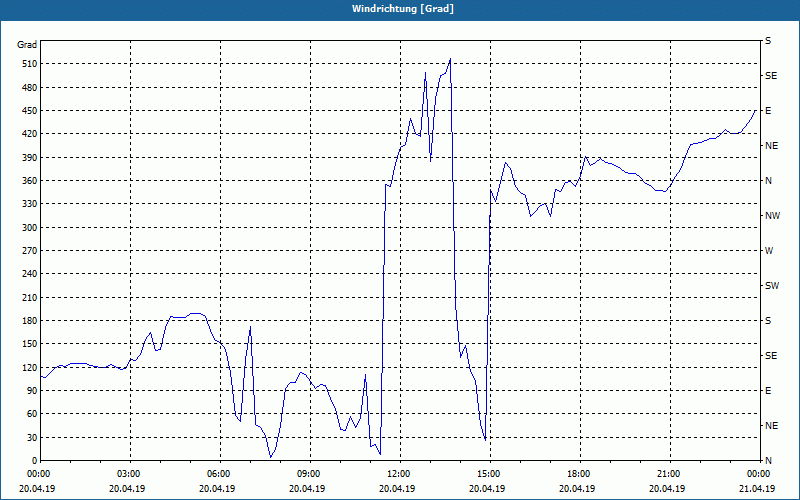This screenshot has width=800, height=500.
Task: Select the 20.04.19 date below 18:00
Action: [x=577, y=488]
